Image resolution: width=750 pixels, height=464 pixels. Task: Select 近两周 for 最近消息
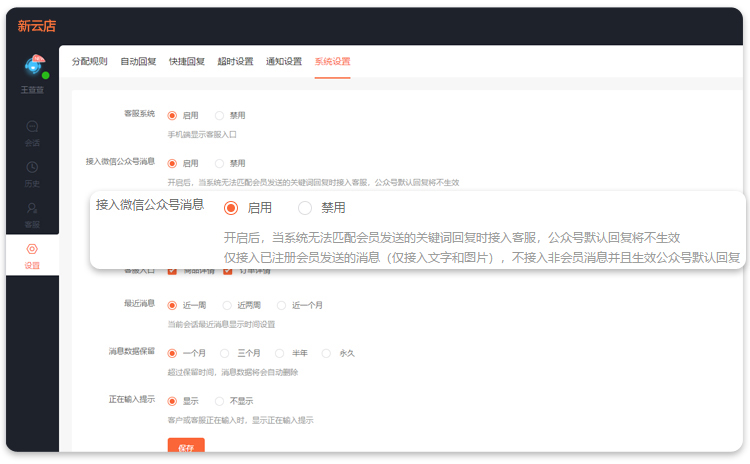227,305
